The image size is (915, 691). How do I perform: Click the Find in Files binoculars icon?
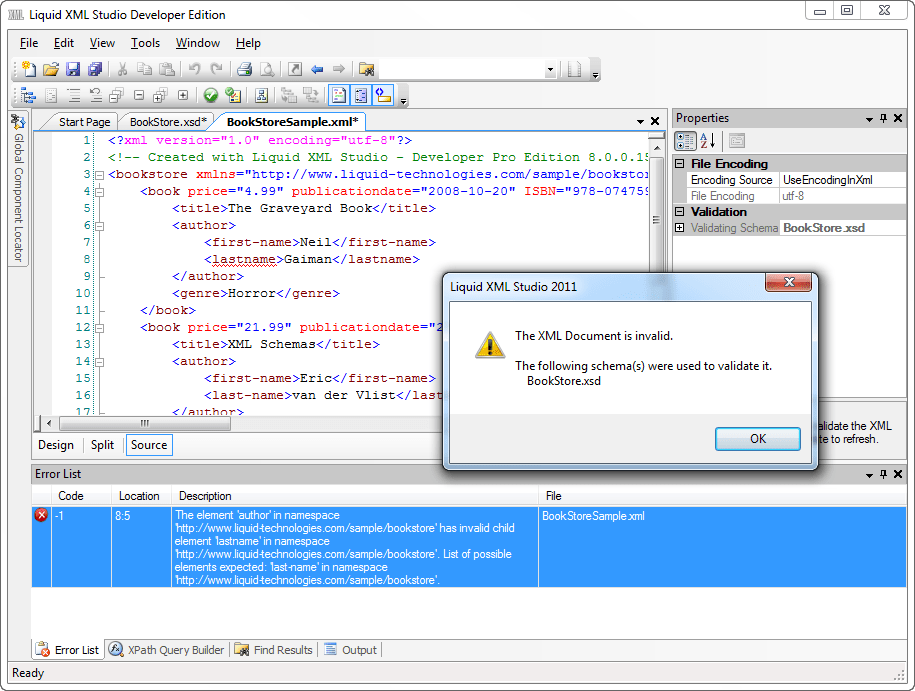(x=366, y=69)
